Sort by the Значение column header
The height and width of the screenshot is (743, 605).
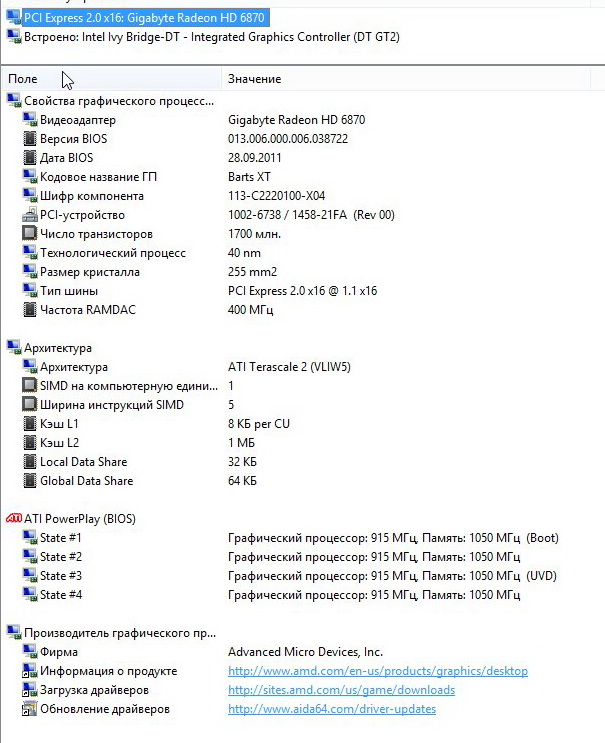[406, 79]
